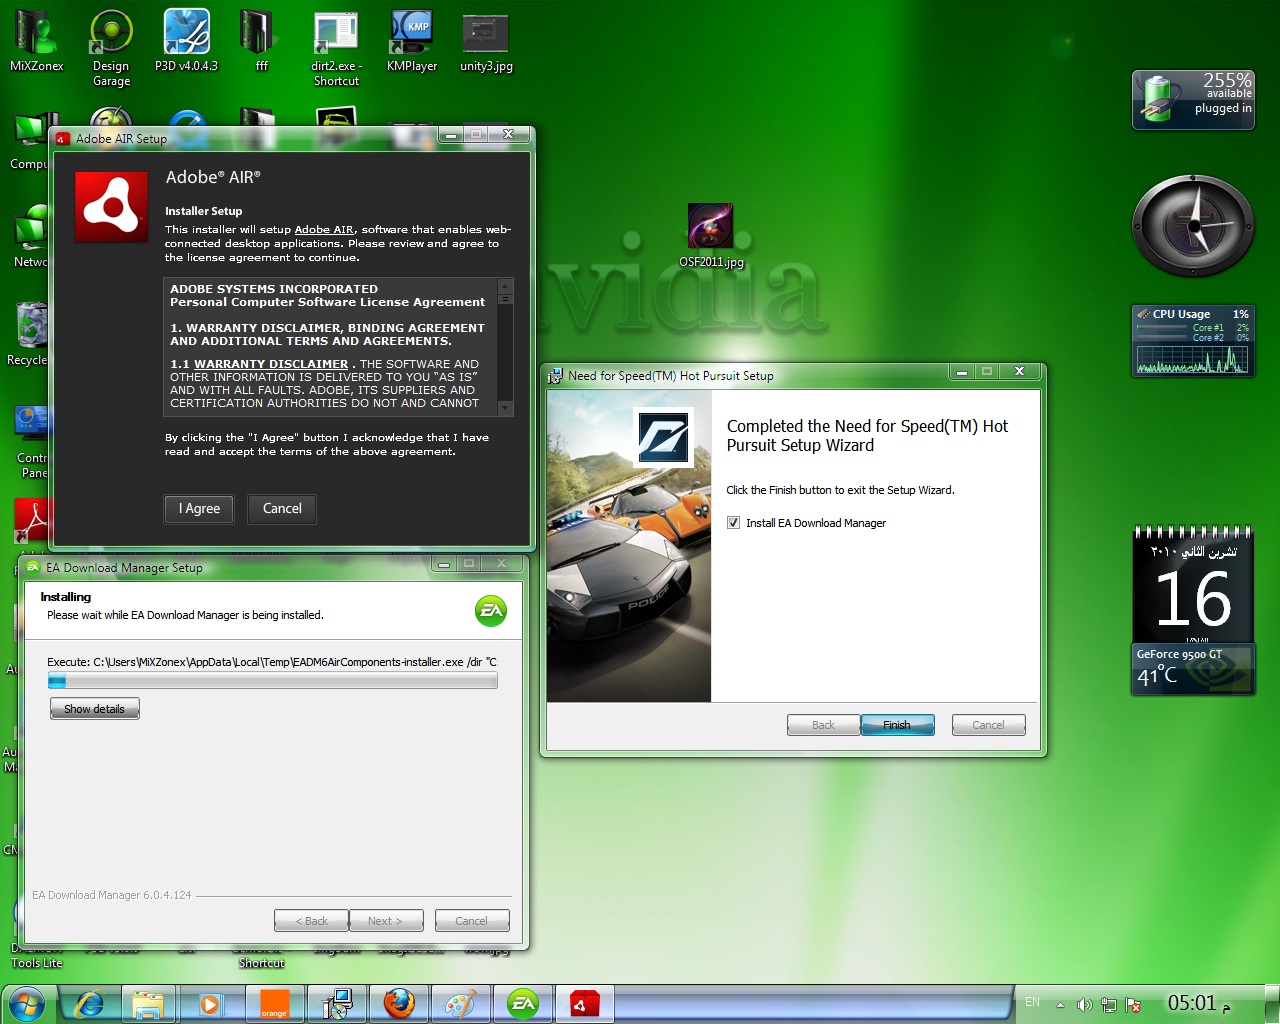Open Internet Explorer from the taskbar
1280x1024 pixels.
coord(90,1004)
